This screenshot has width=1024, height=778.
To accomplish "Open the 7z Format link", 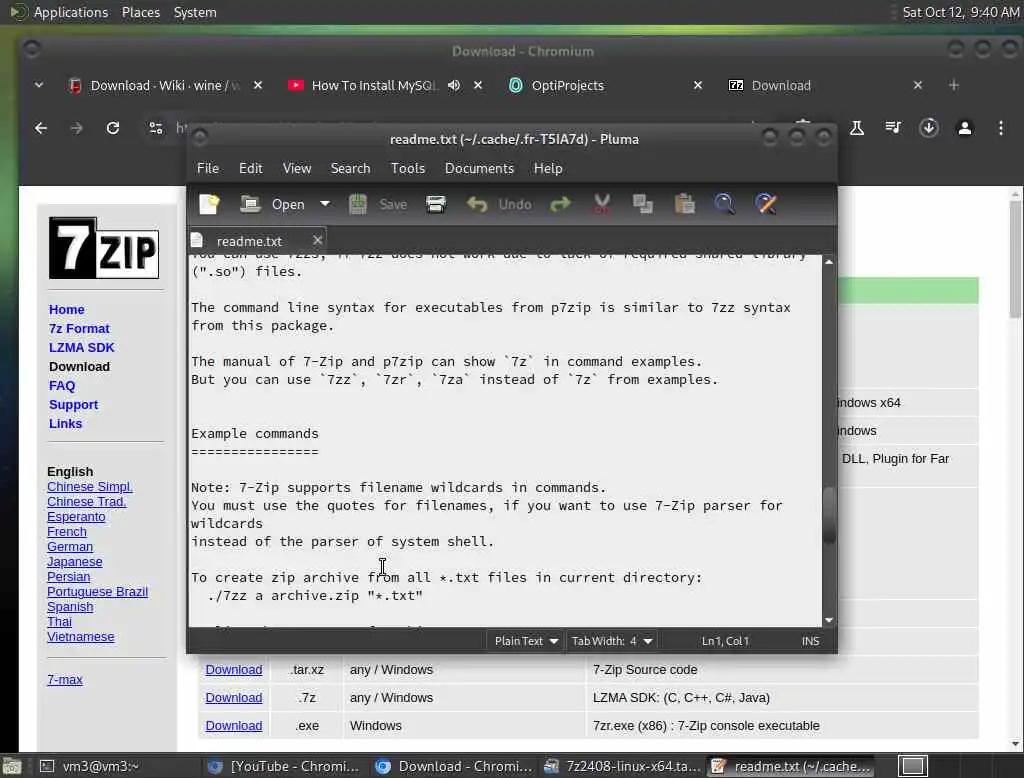I will [x=79, y=329].
